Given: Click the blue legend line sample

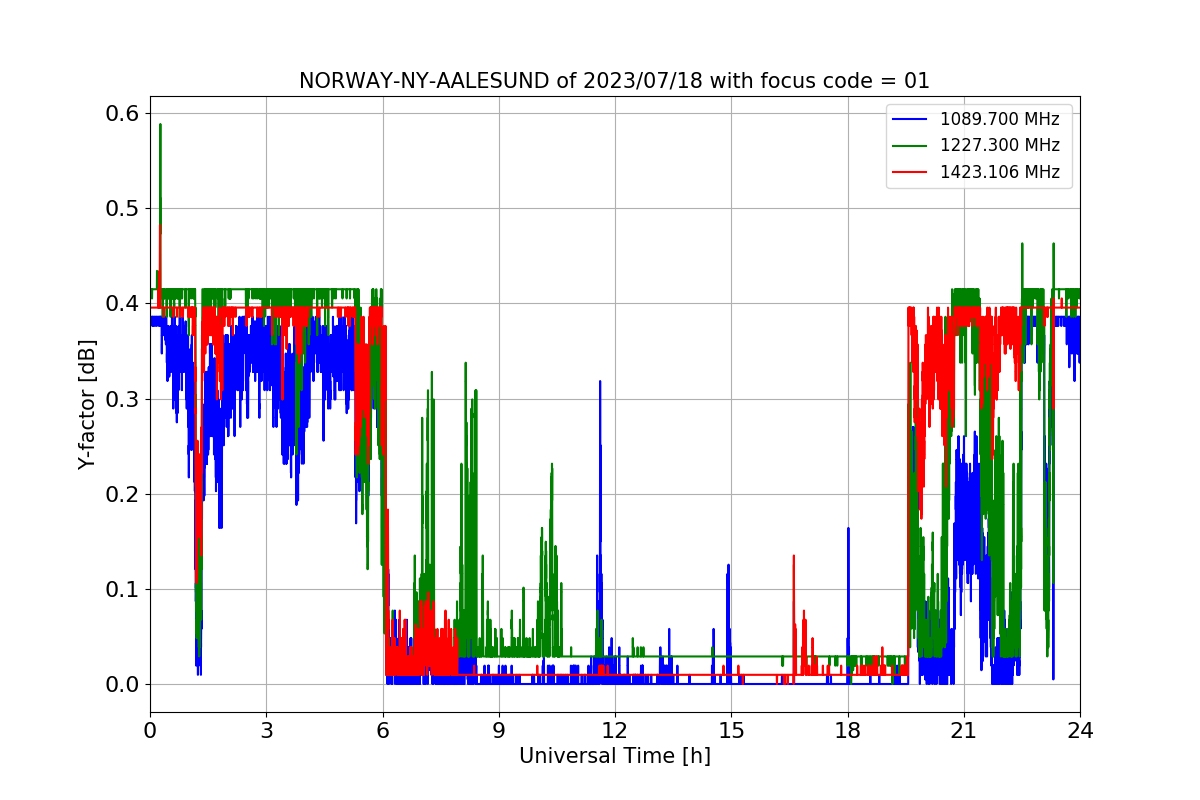Looking at the screenshot, I should pyautogui.click(x=911, y=119).
